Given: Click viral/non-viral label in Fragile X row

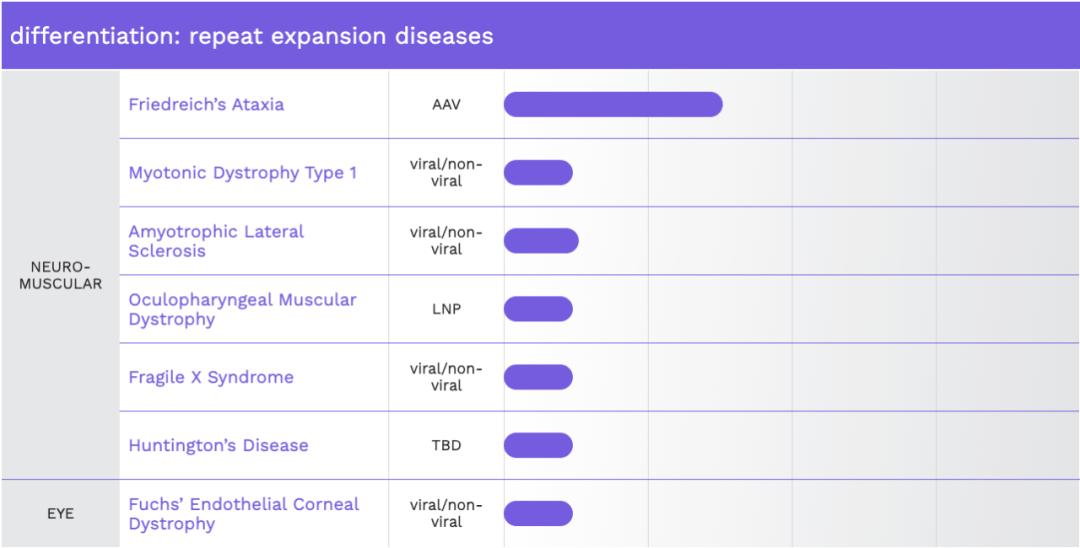Looking at the screenshot, I should click(x=446, y=377).
